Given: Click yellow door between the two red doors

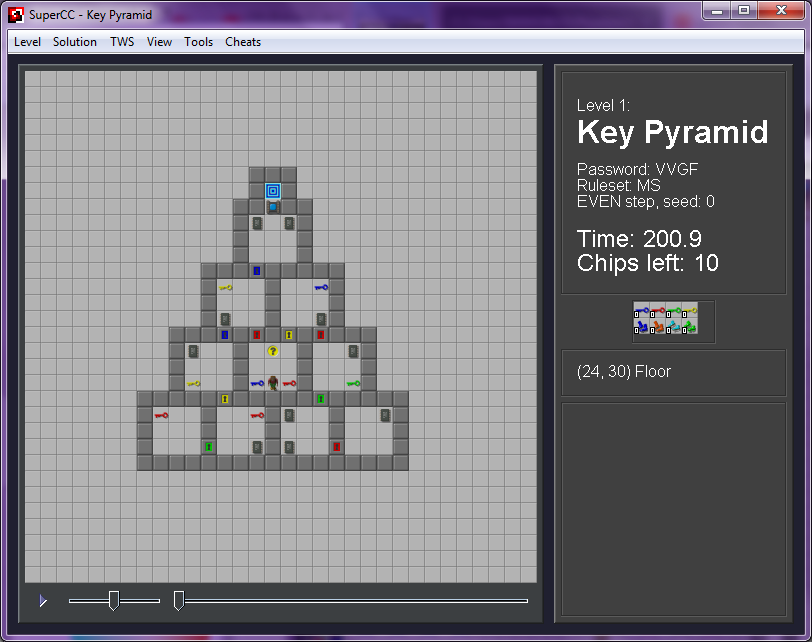Looking at the screenshot, I should pyautogui.click(x=289, y=335).
